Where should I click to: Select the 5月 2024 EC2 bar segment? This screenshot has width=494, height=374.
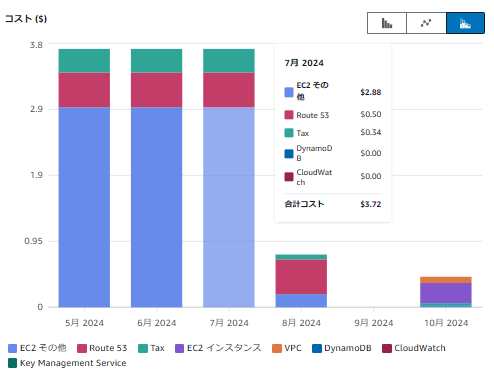point(84,207)
